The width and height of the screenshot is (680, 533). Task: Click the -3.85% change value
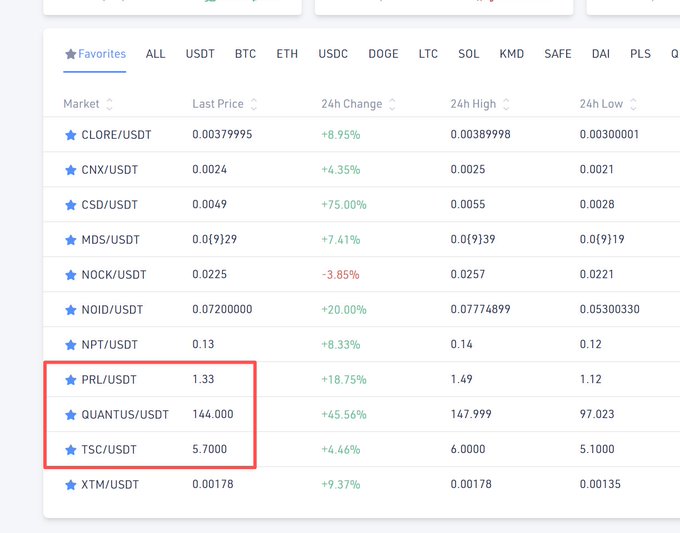coord(340,275)
